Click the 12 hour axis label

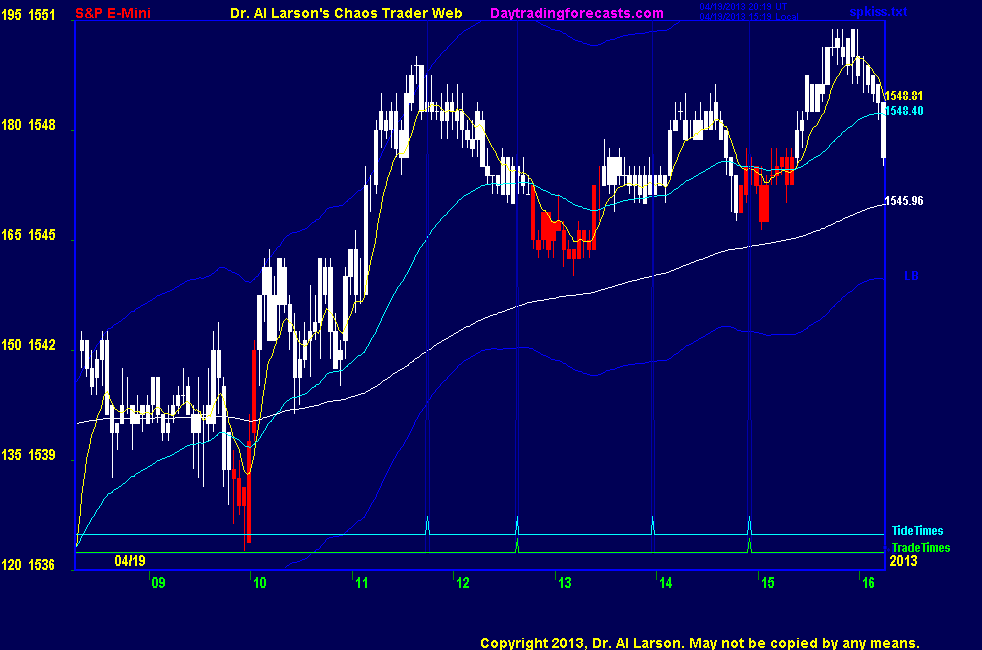coord(463,583)
